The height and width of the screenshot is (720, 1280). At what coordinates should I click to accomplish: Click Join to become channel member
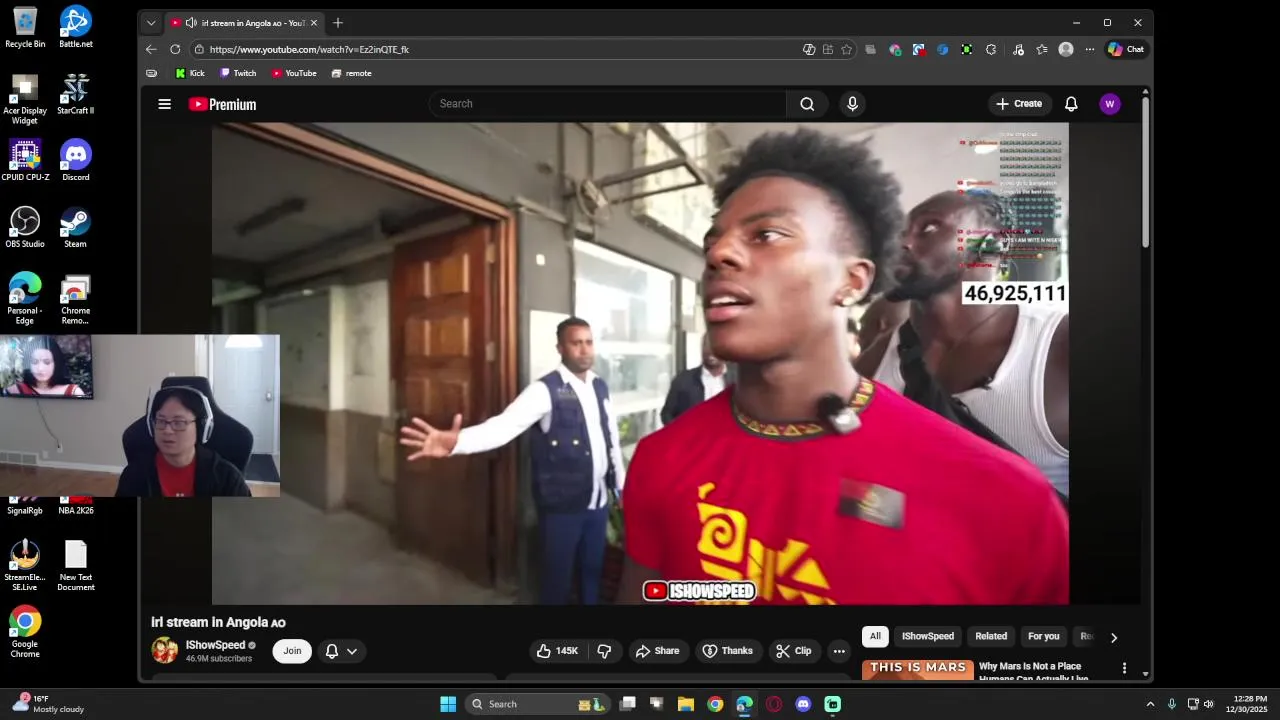click(x=292, y=651)
